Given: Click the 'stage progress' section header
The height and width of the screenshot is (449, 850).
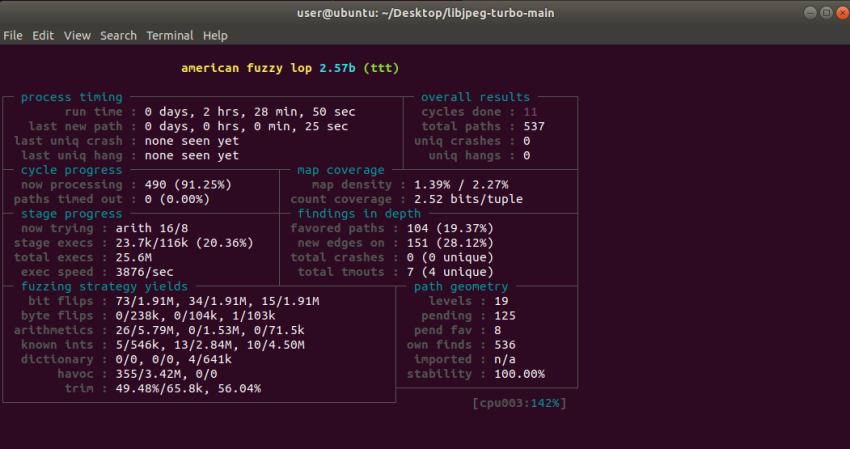Looking at the screenshot, I should click(x=72, y=214).
